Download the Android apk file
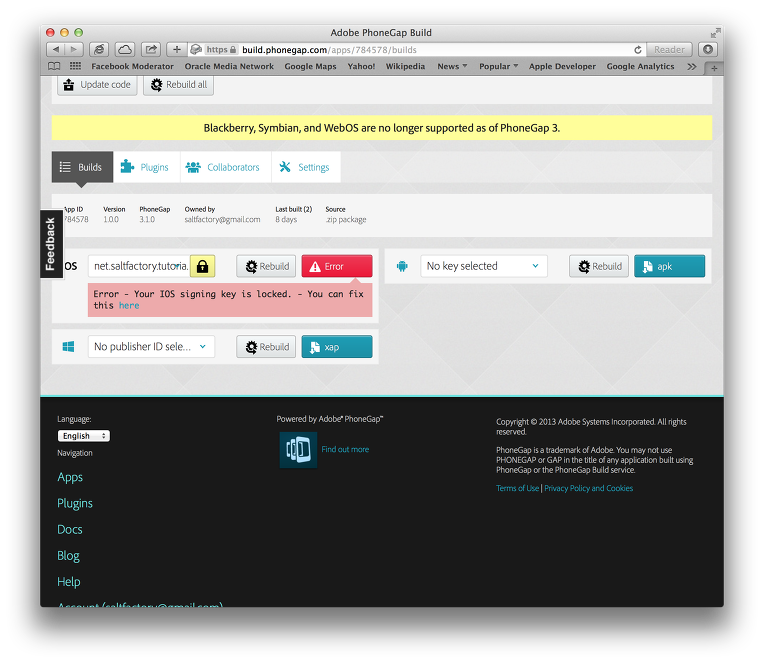This screenshot has width=764, height=663. (669, 266)
